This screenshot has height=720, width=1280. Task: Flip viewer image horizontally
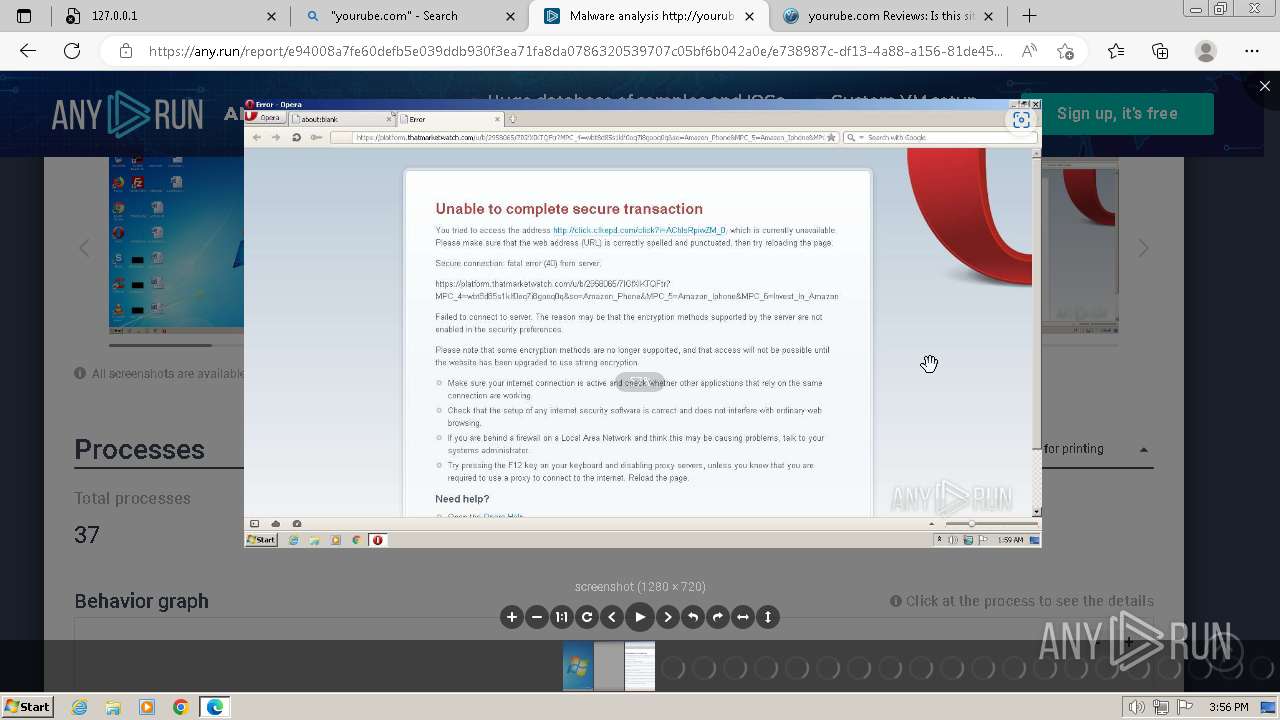click(743, 617)
